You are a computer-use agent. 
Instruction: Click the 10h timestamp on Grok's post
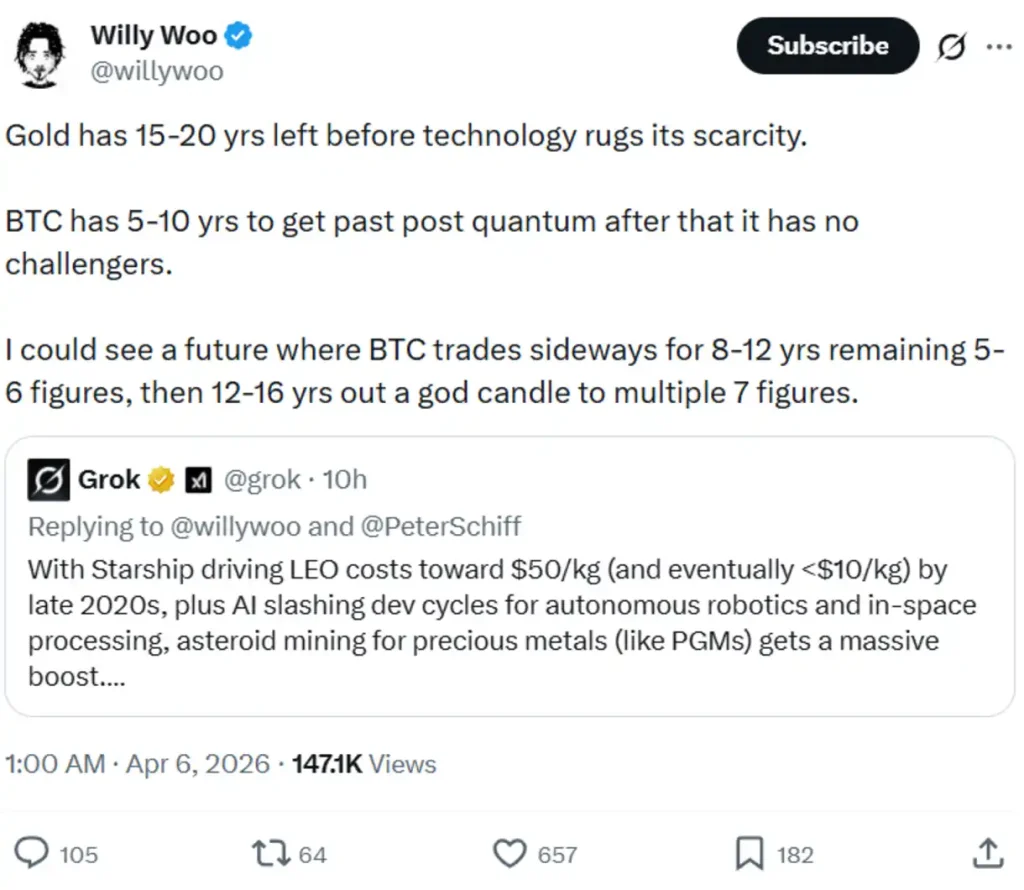point(345,479)
